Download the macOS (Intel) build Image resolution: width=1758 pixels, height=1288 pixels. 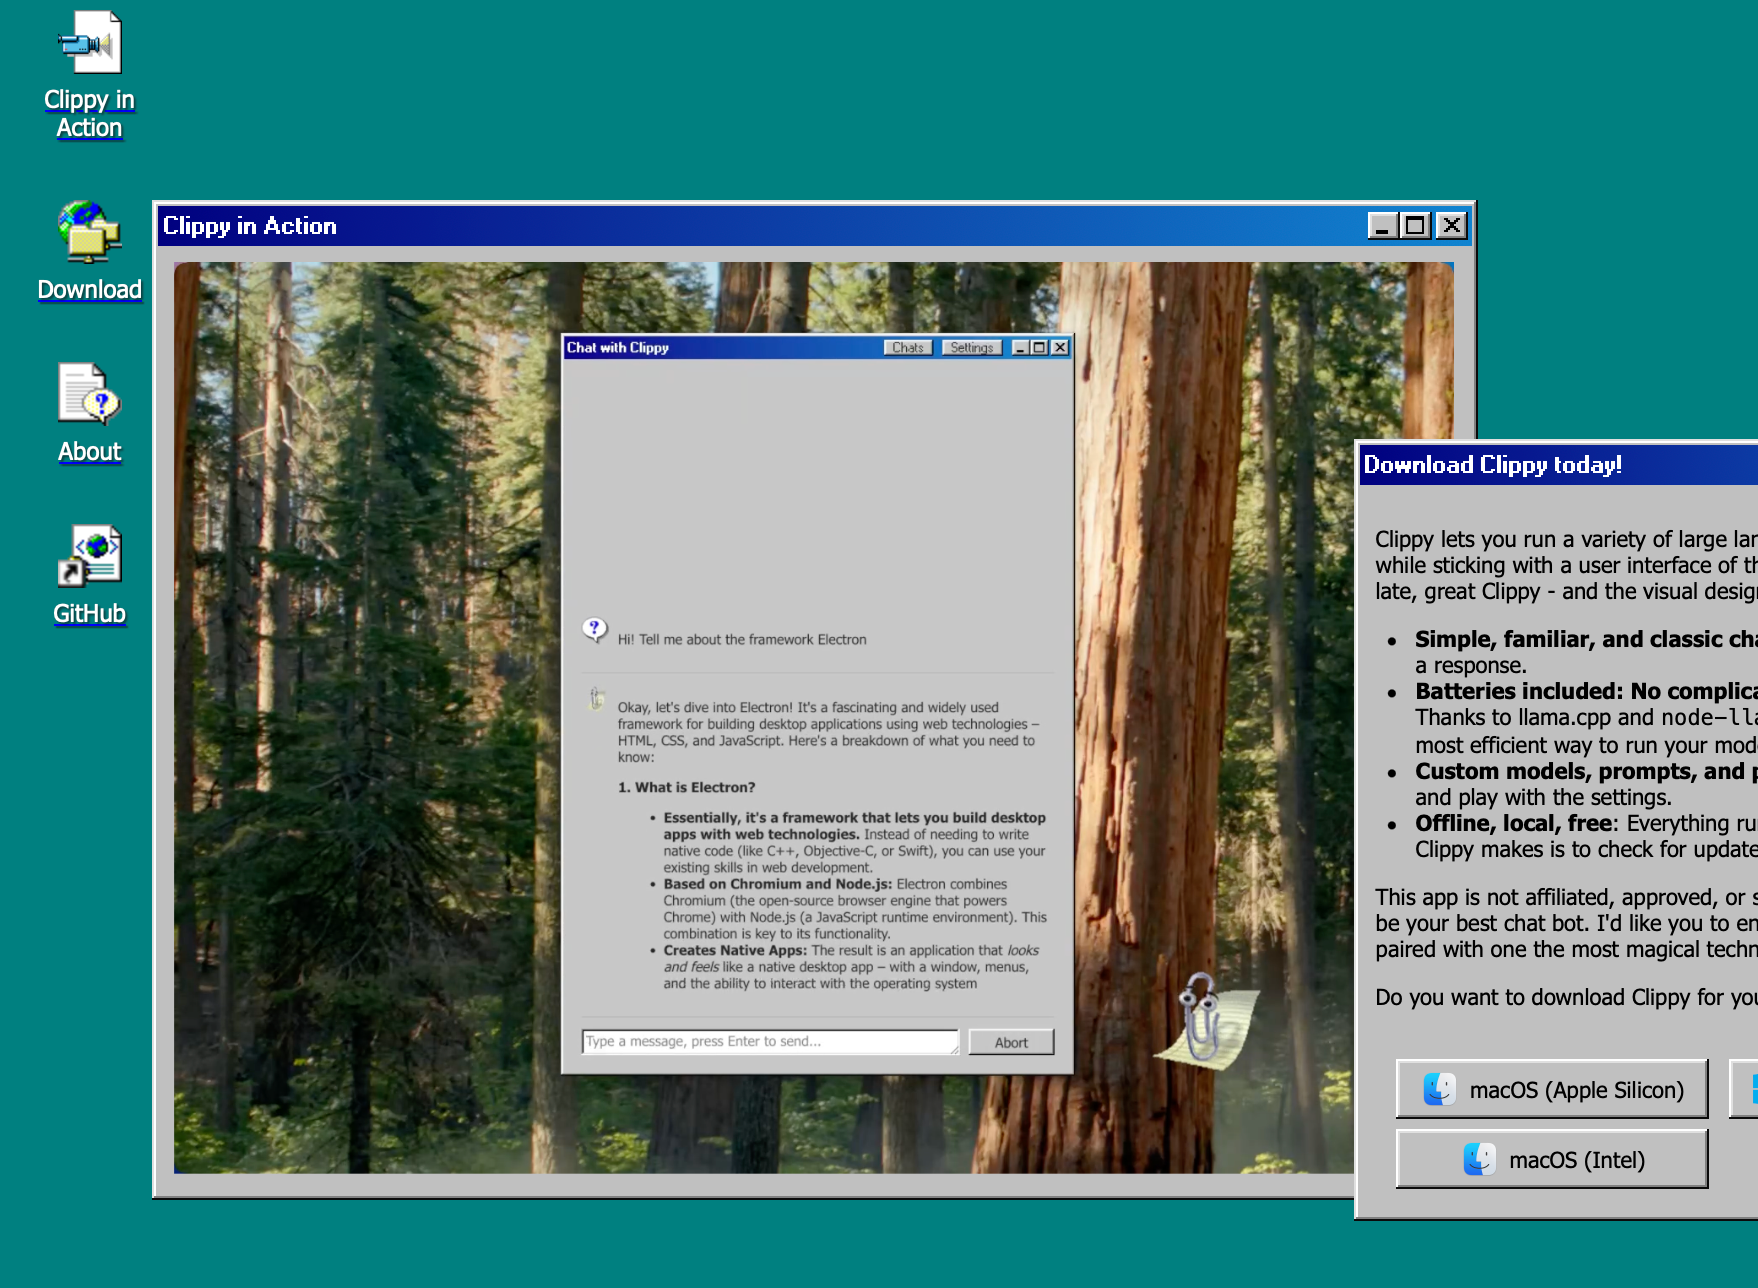pos(1552,1159)
